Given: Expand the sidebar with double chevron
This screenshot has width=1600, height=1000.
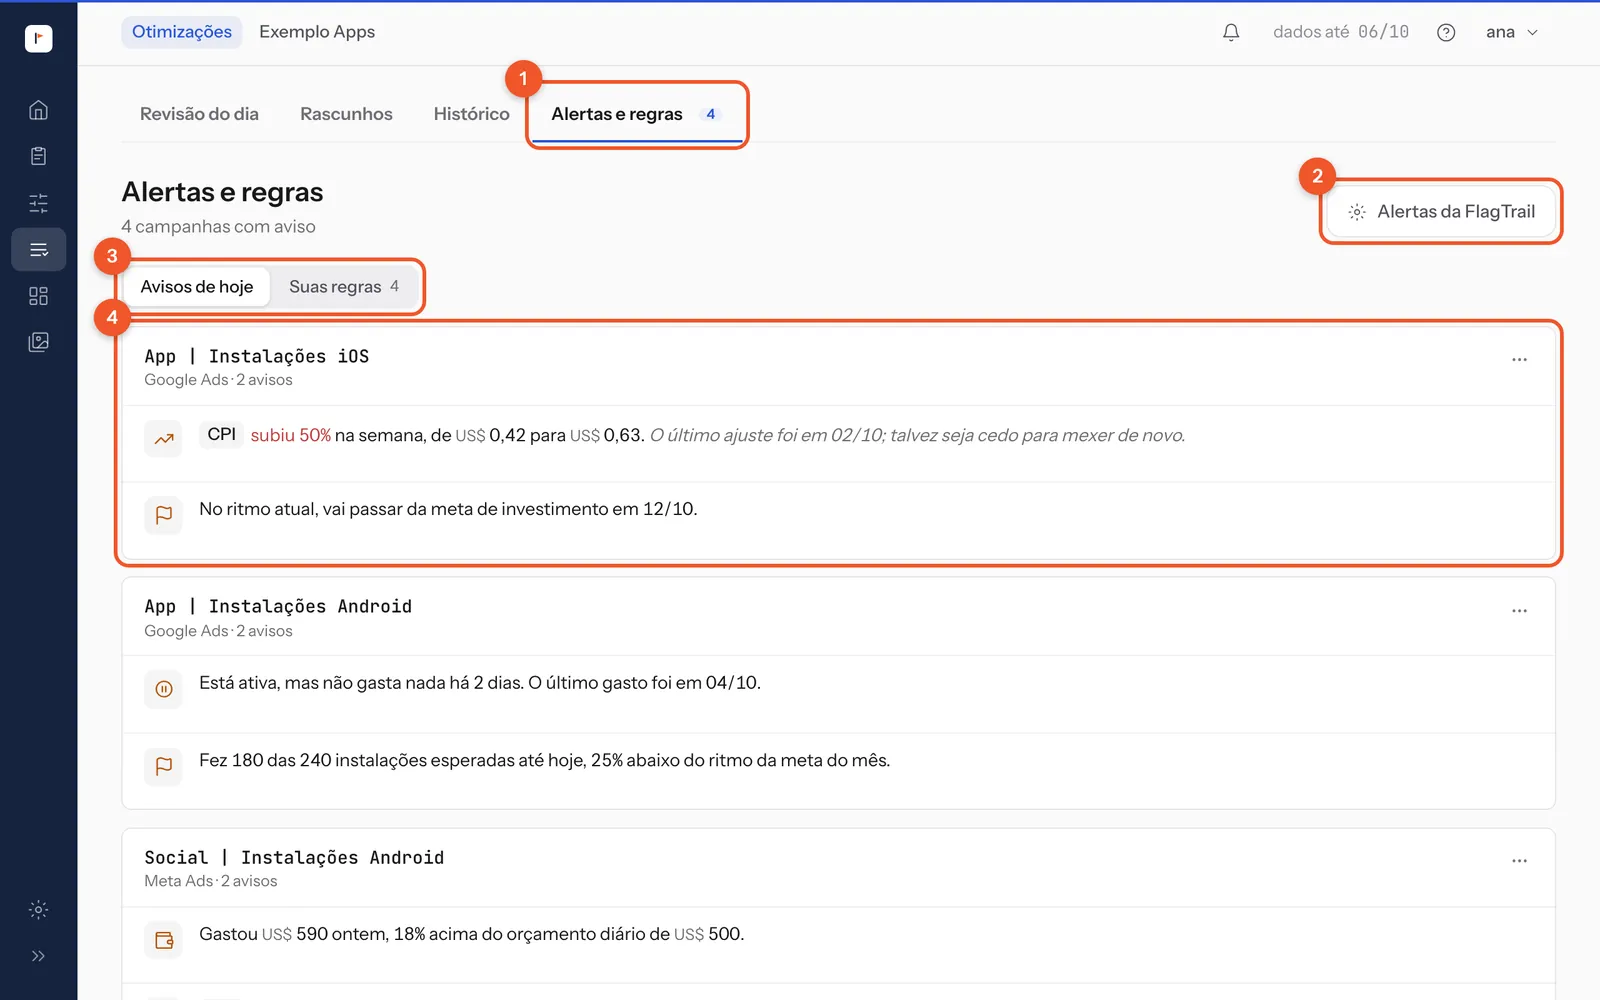Looking at the screenshot, I should click(x=38, y=956).
